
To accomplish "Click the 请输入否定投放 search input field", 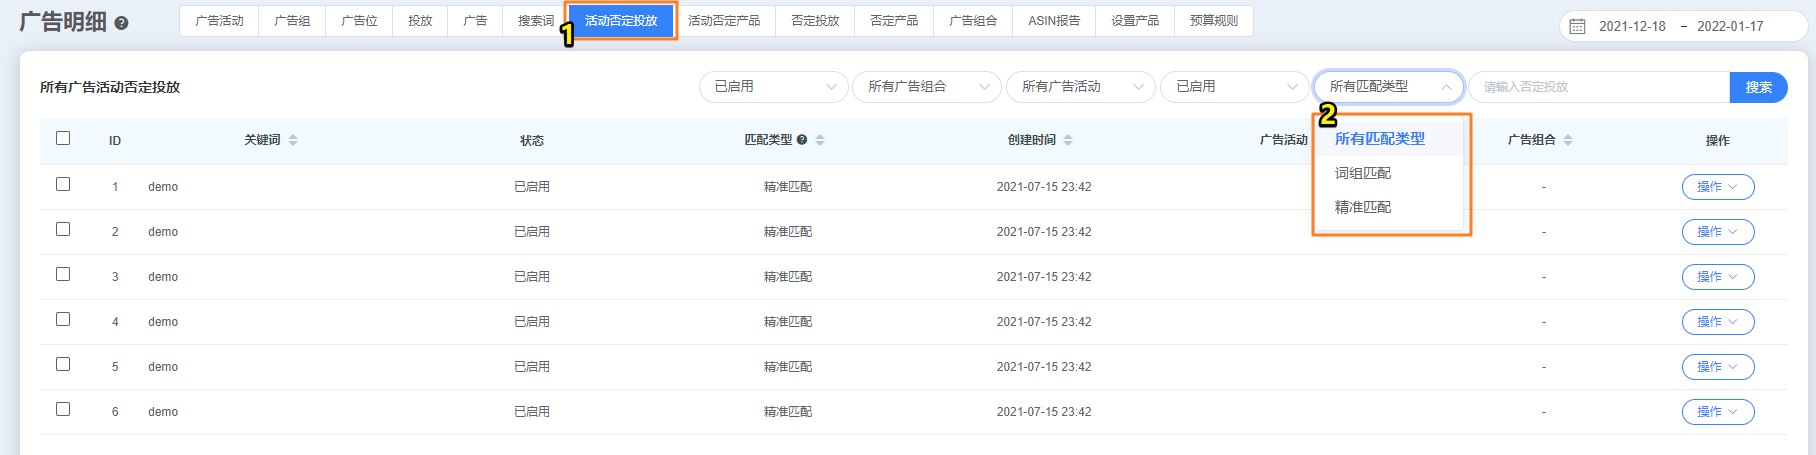I will pyautogui.click(x=1598, y=87).
